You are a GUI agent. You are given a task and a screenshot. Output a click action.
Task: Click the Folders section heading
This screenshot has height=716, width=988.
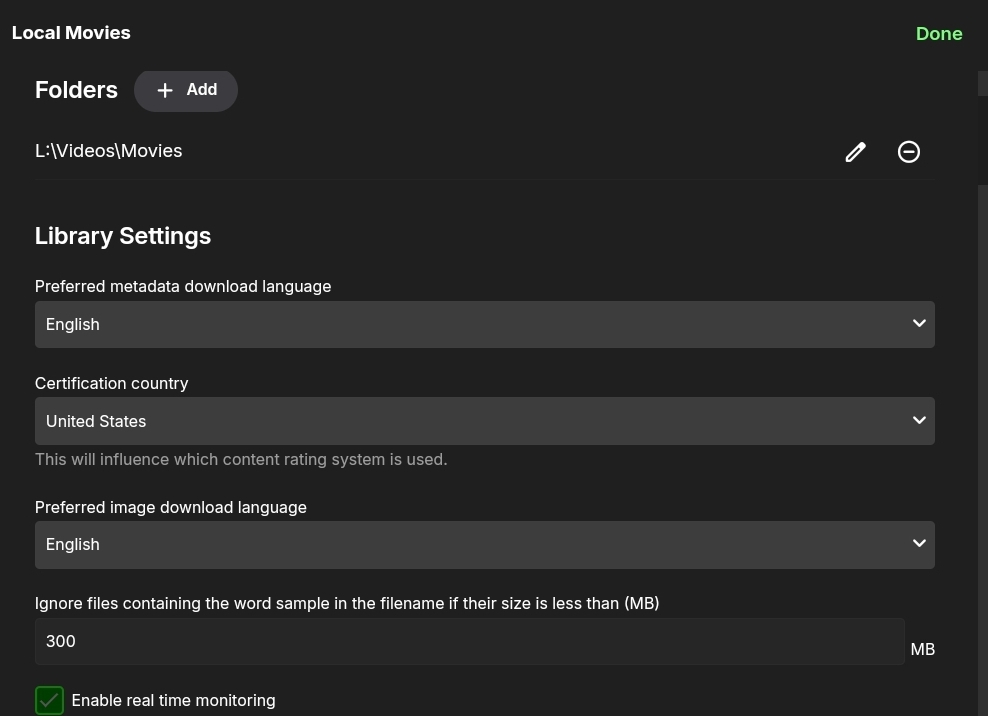[x=76, y=90]
